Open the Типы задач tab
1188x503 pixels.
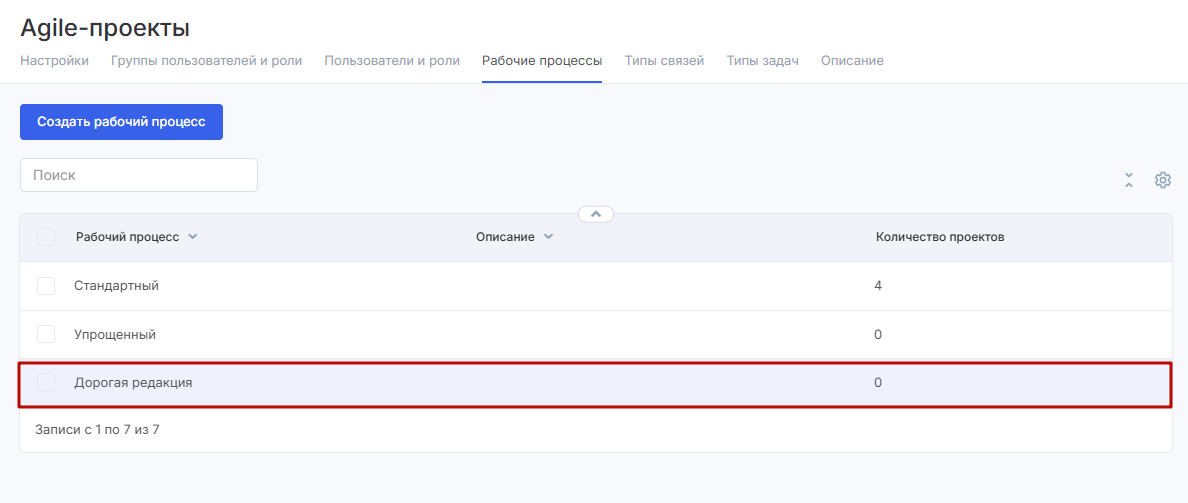[762, 61]
